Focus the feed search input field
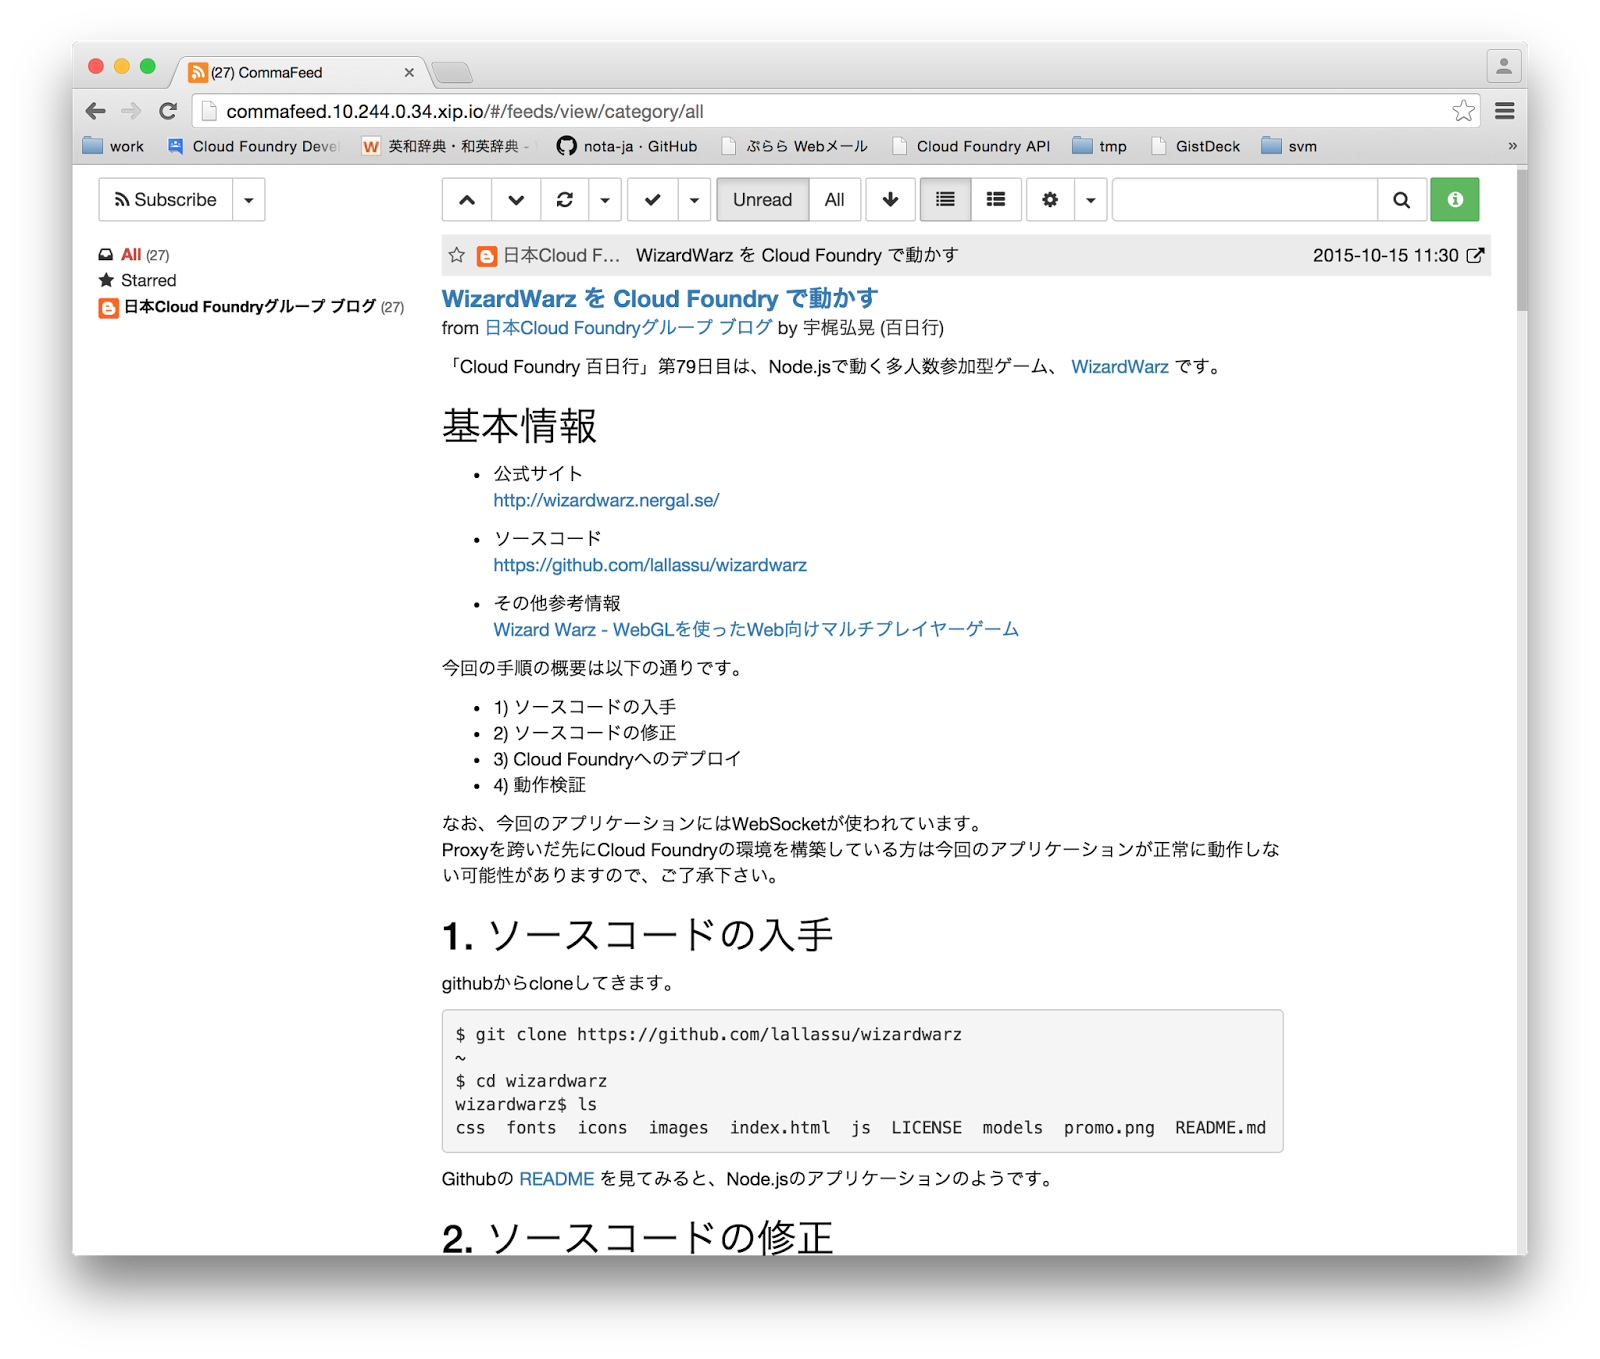The width and height of the screenshot is (1600, 1359). pyautogui.click(x=1245, y=200)
